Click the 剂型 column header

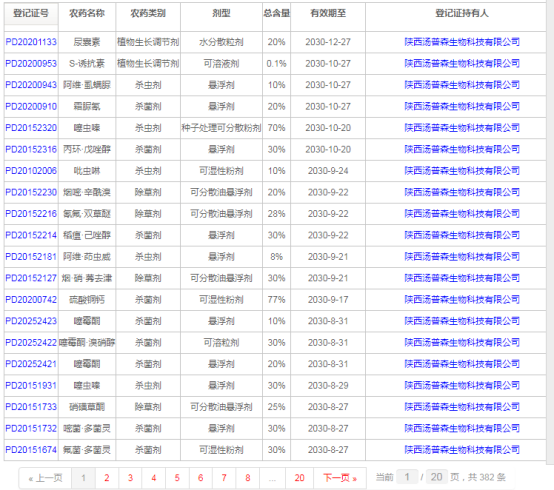pos(221,13)
